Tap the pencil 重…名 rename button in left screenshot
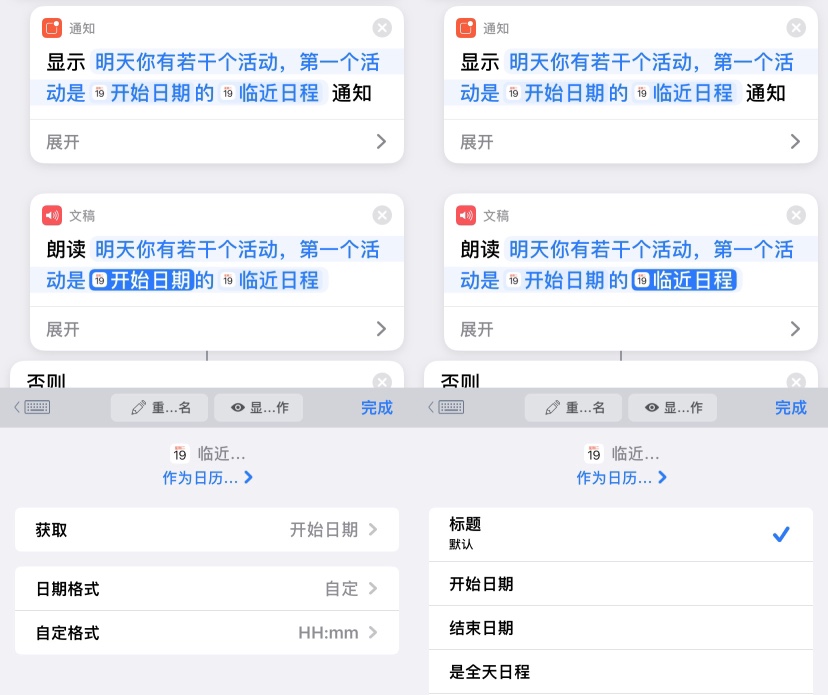Viewport: 828px width, 695px height. click(159, 408)
